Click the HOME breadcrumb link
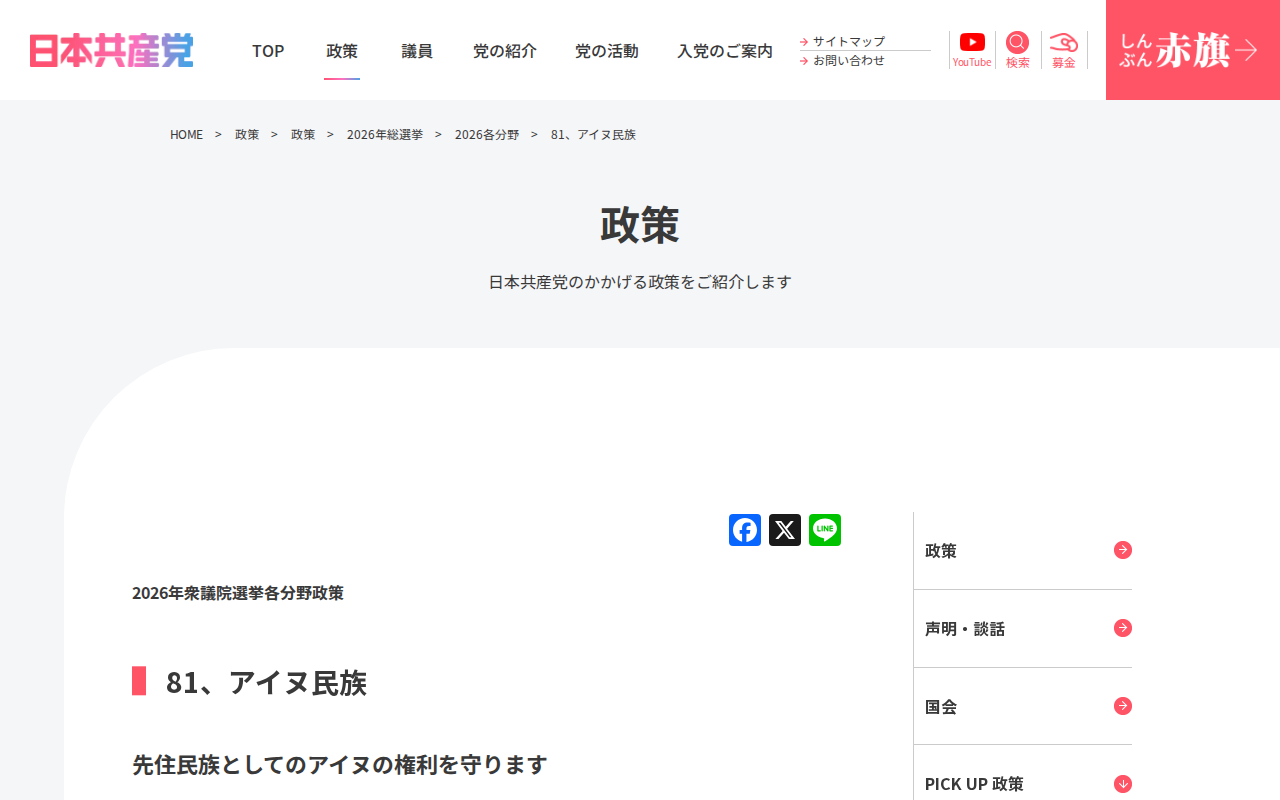1280x800 pixels. (186, 134)
